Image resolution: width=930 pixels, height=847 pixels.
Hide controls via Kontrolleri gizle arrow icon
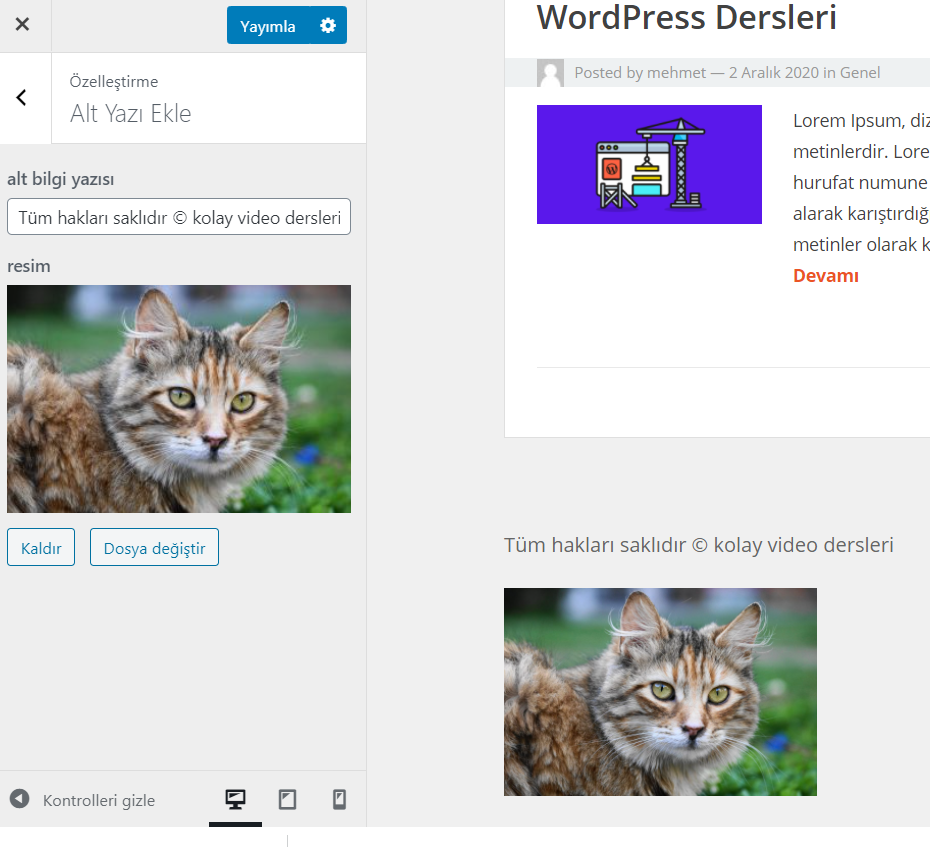coord(19,799)
